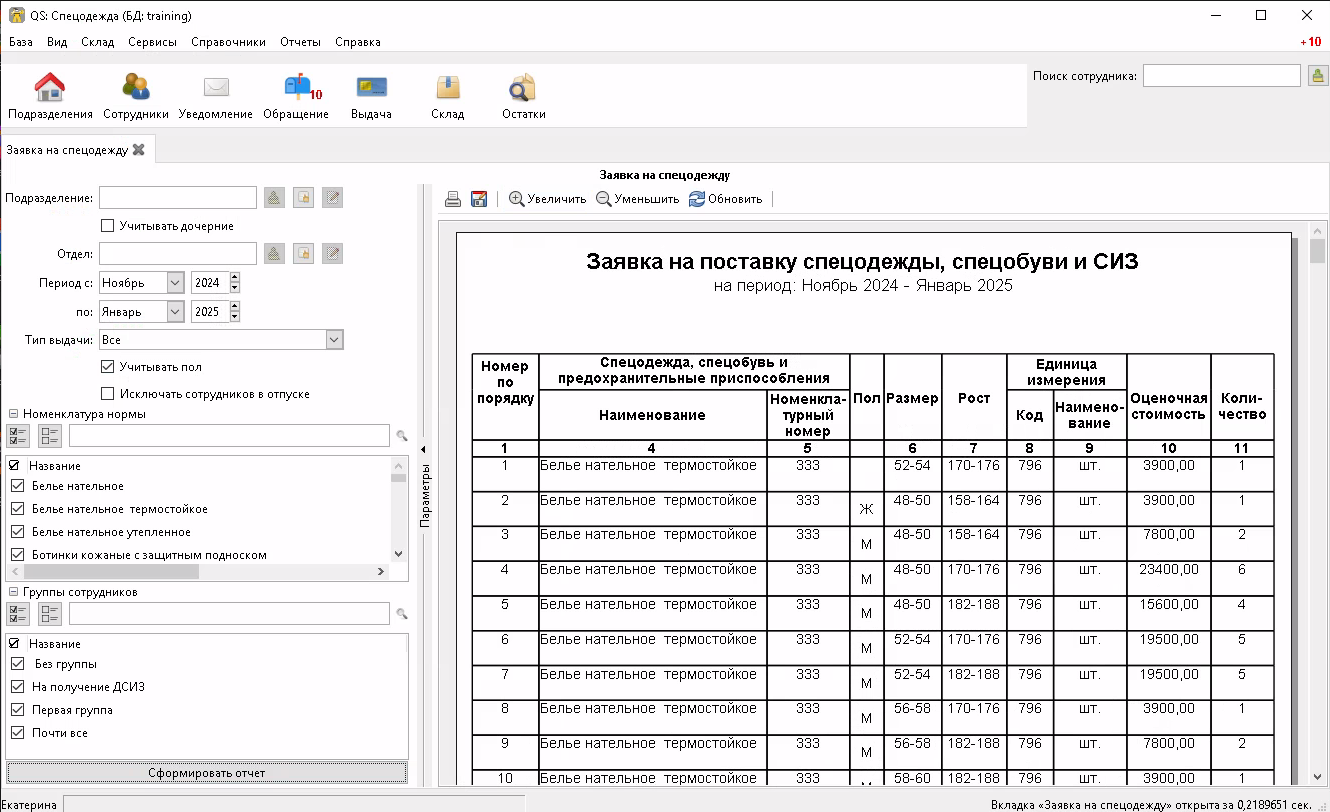Open Остатки from the toolbar
The image size is (1330, 812).
pyautogui.click(x=523, y=97)
